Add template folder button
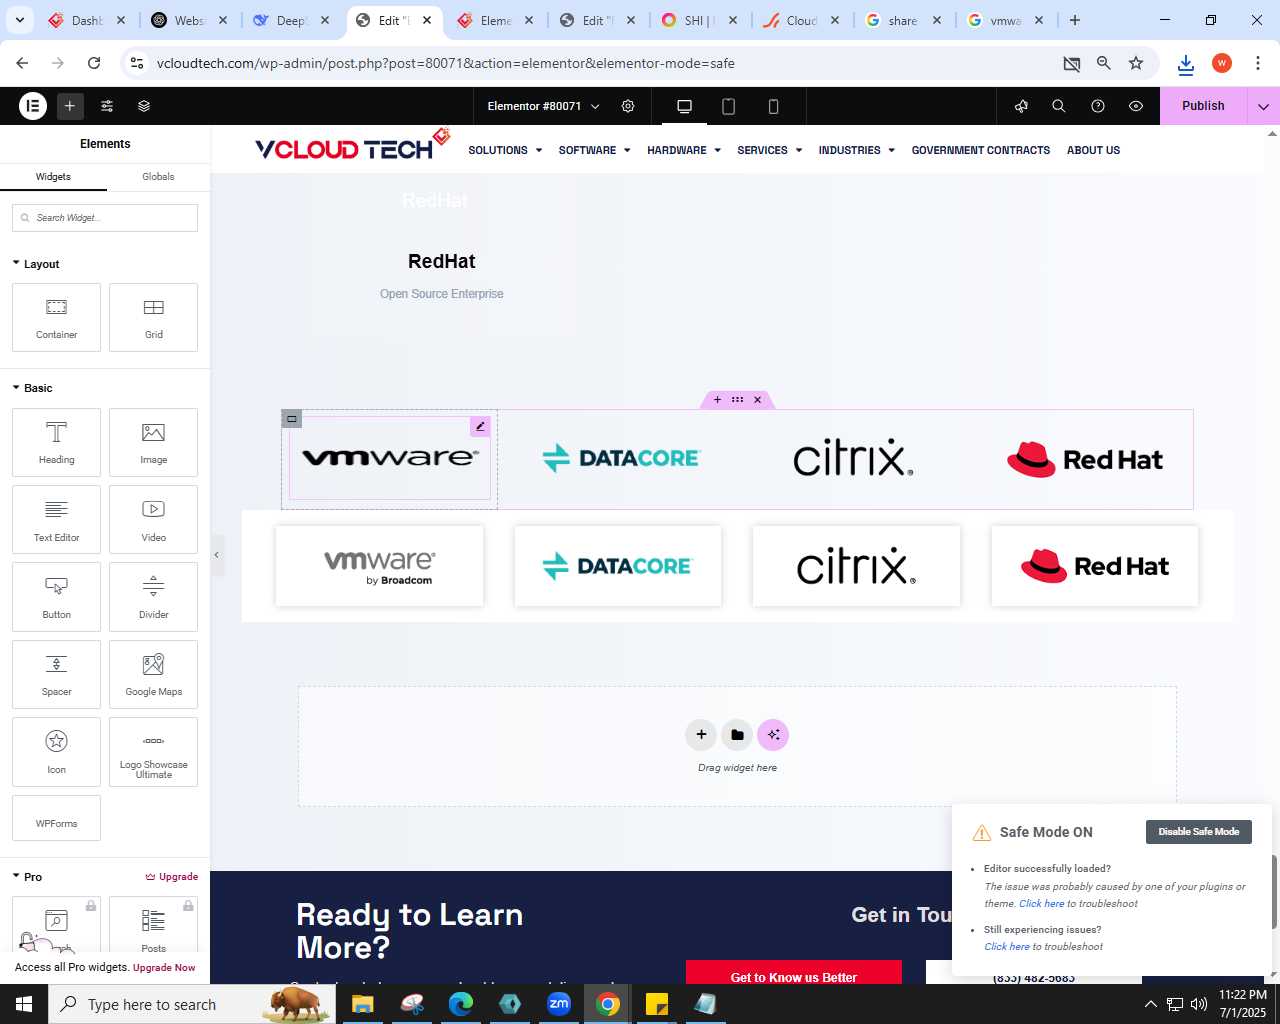 coord(737,735)
